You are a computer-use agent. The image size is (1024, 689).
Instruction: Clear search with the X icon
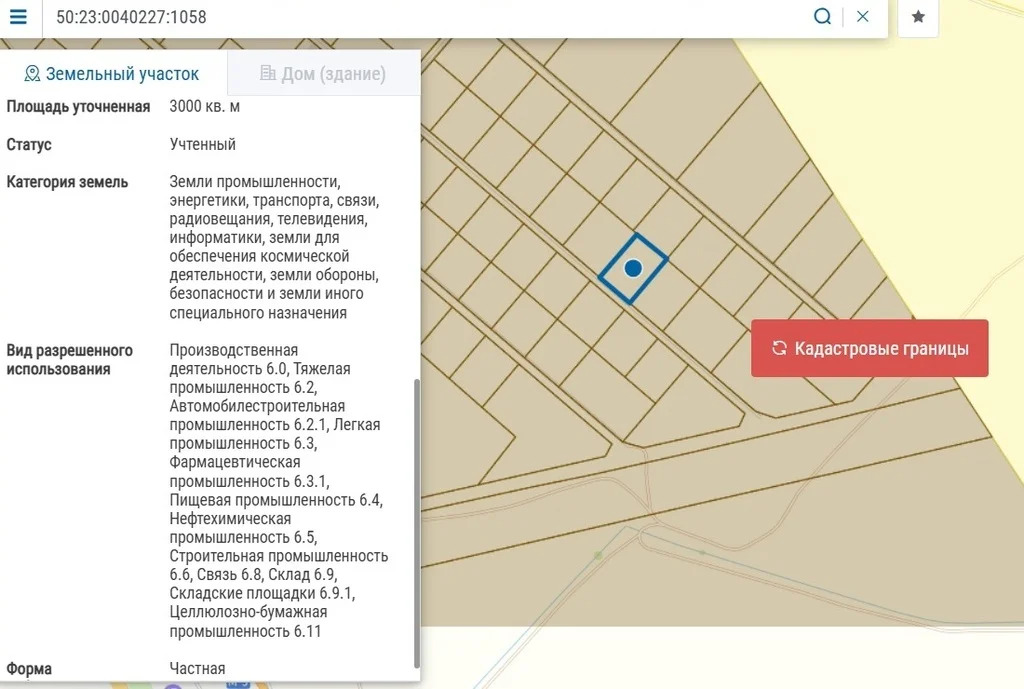click(863, 17)
